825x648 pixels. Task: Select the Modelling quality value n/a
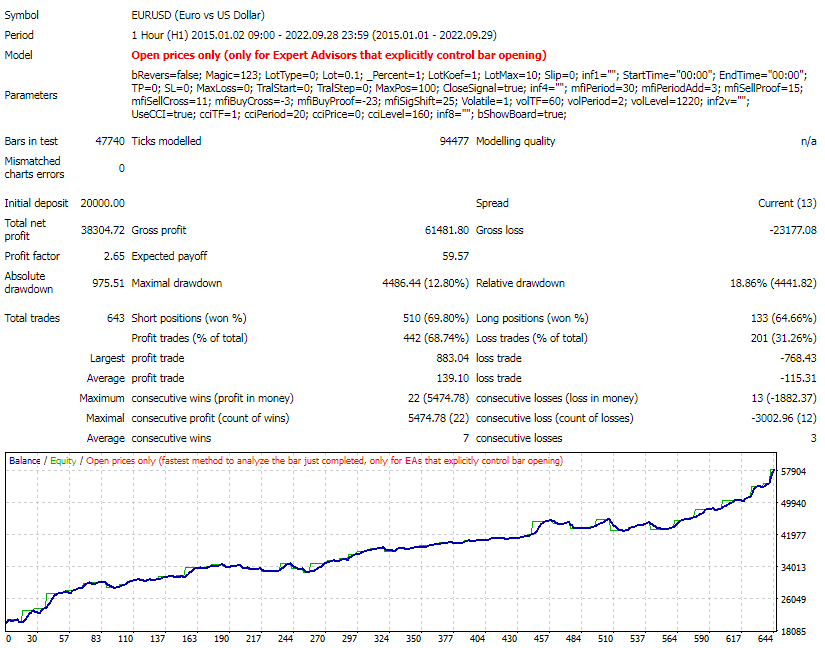pyautogui.click(x=809, y=141)
